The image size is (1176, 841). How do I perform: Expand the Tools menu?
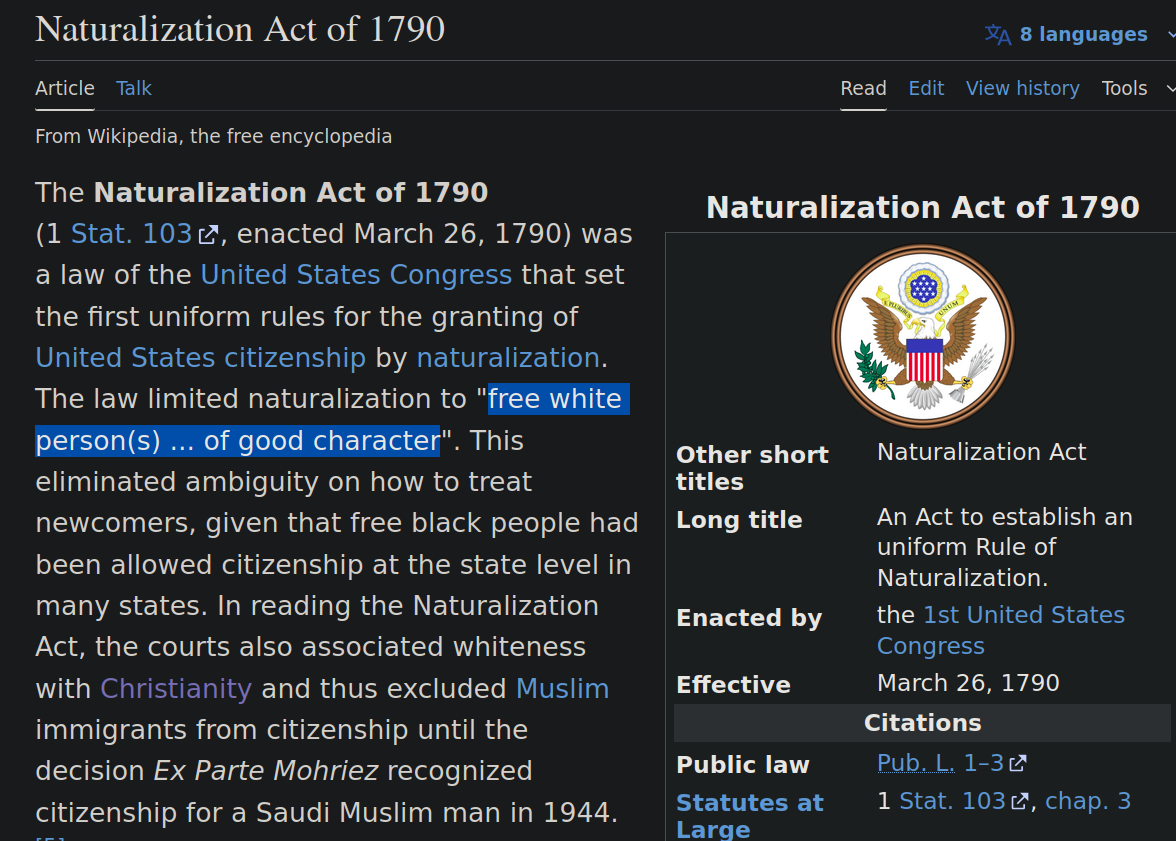[x=1138, y=89]
